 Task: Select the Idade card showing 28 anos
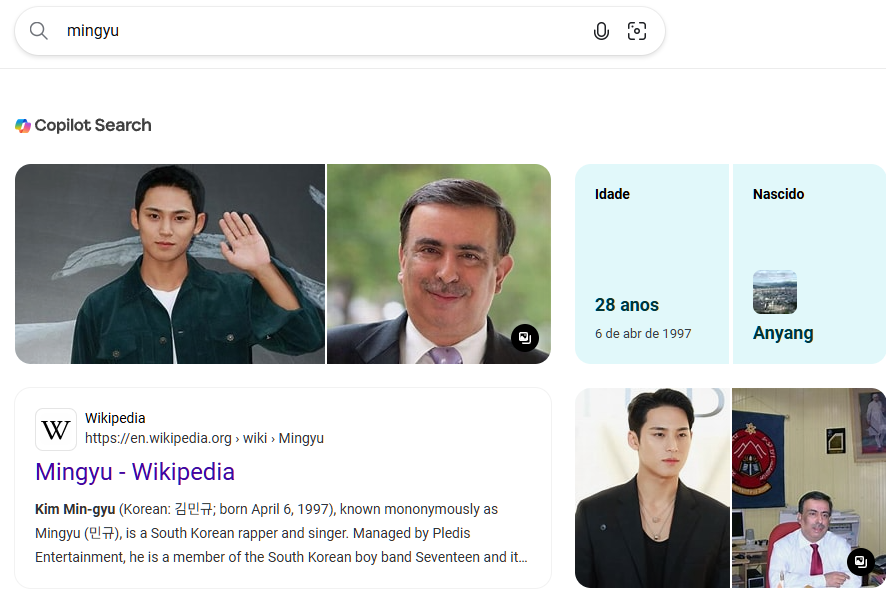(x=652, y=264)
